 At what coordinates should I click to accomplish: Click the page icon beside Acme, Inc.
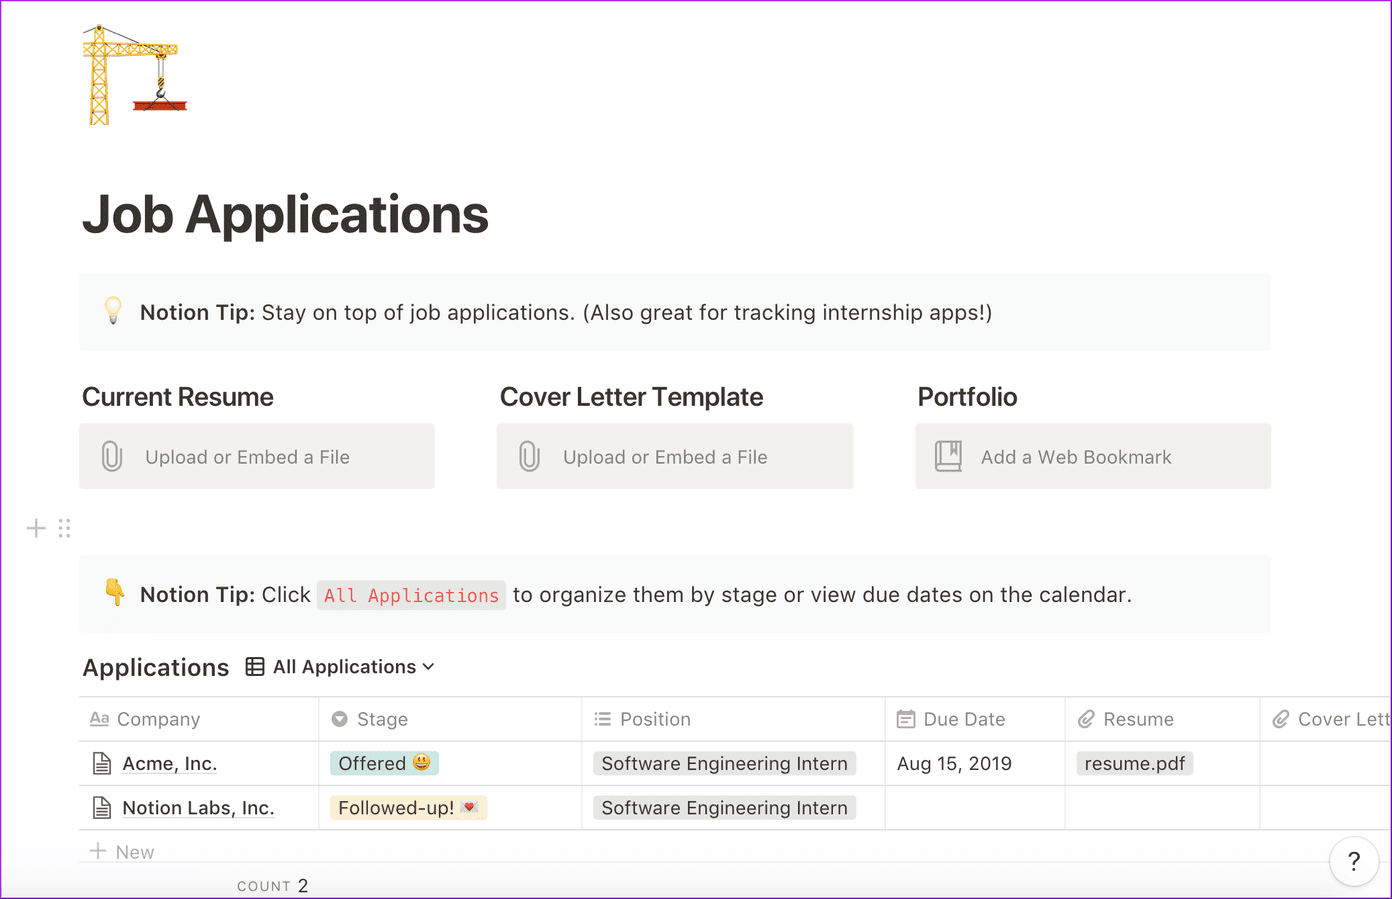[x=101, y=764]
